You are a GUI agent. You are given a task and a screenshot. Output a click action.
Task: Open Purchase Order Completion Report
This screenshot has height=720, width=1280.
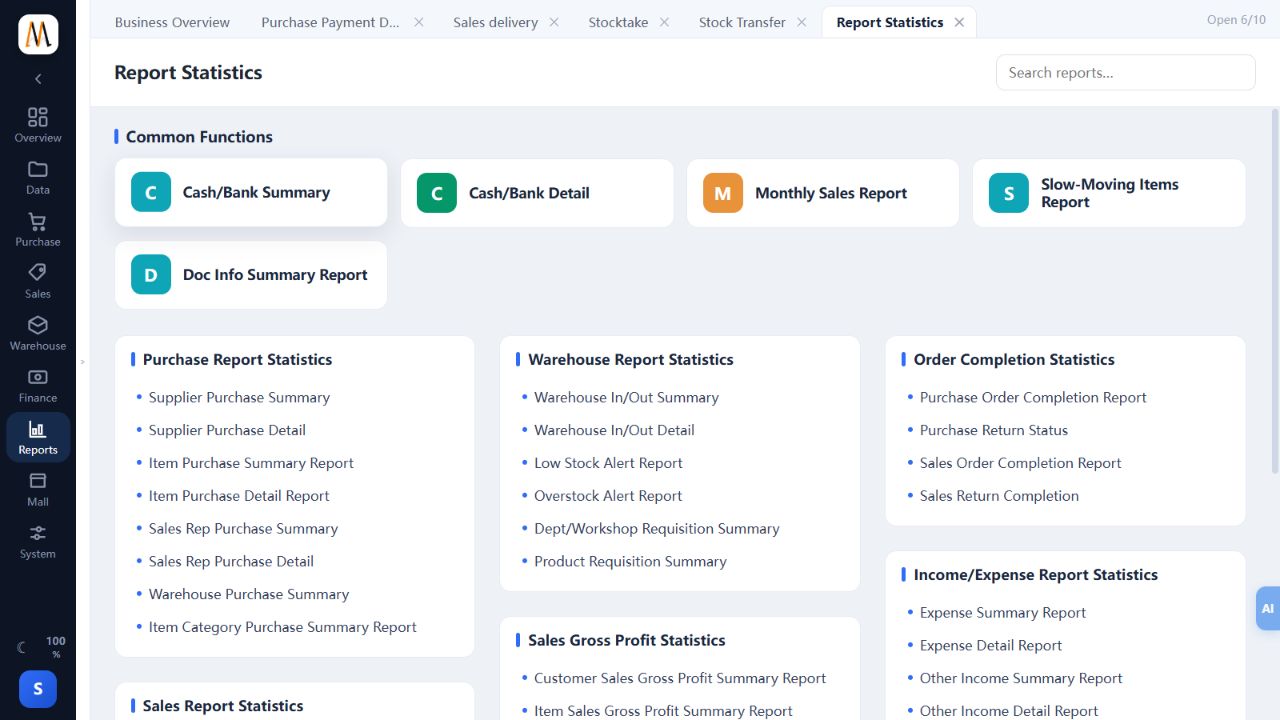tap(1033, 397)
